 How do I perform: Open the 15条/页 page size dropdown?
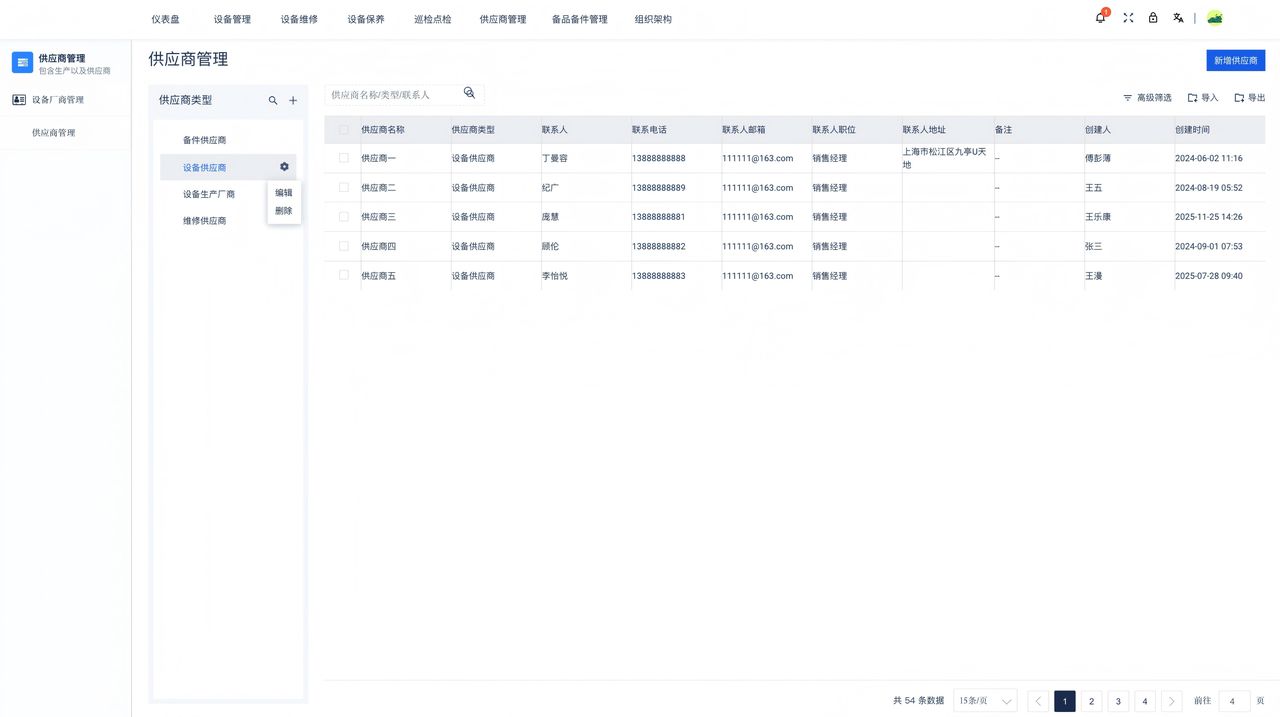(x=985, y=701)
